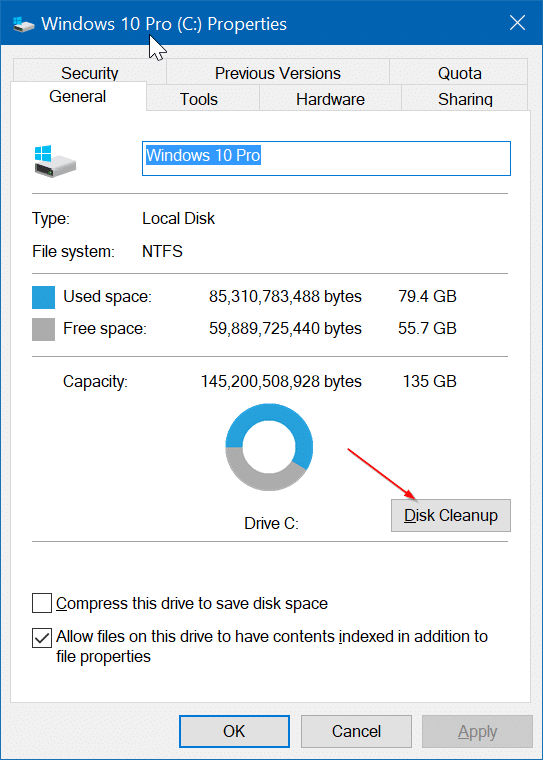Click the disk usage donut chart
The width and height of the screenshot is (543, 760).
click(x=269, y=447)
